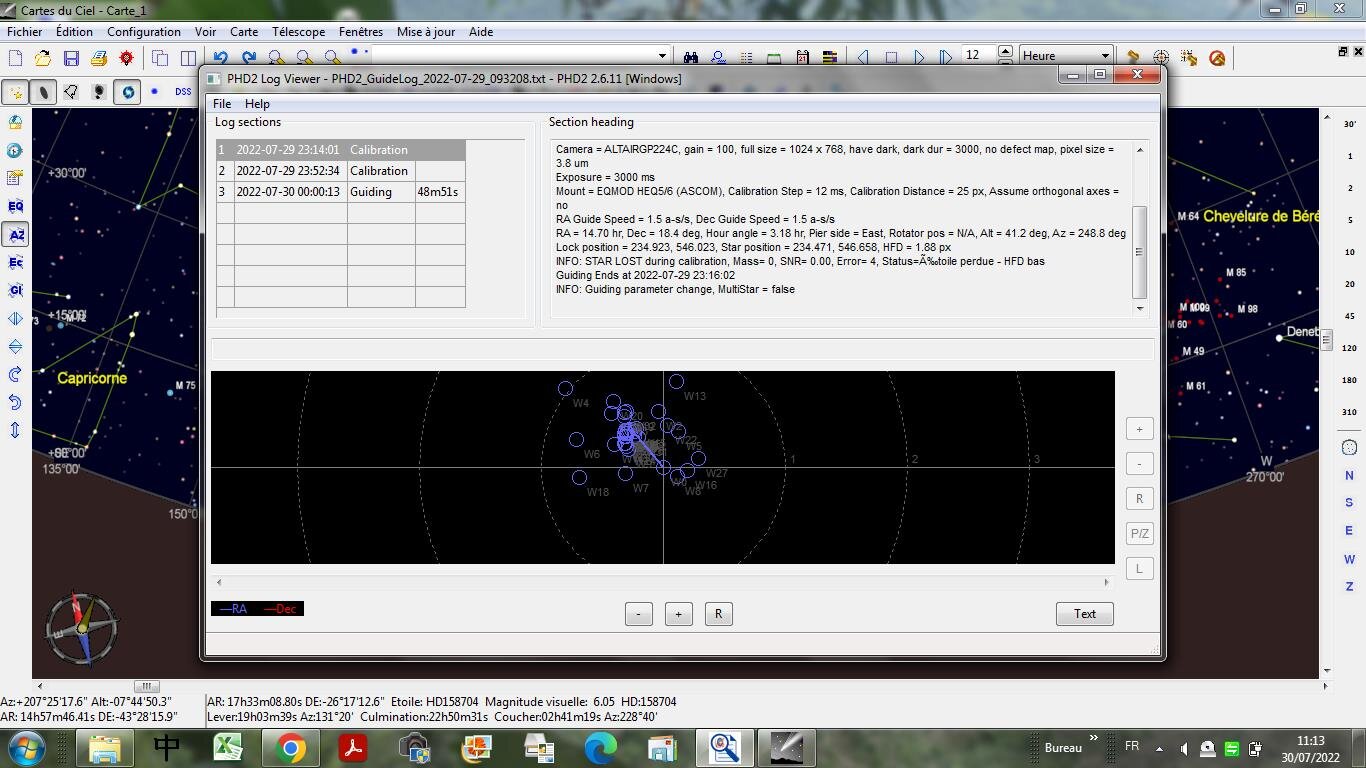Select the 23:52:34 Calibration log section
Image resolution: width=1366 pixels, height=768 pixels.
tap(341, 171)
